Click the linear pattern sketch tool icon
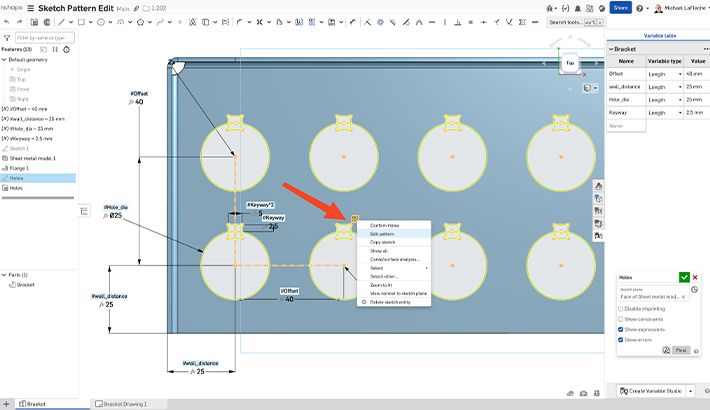Screen dimensions: 710x410 click(312, 22)
